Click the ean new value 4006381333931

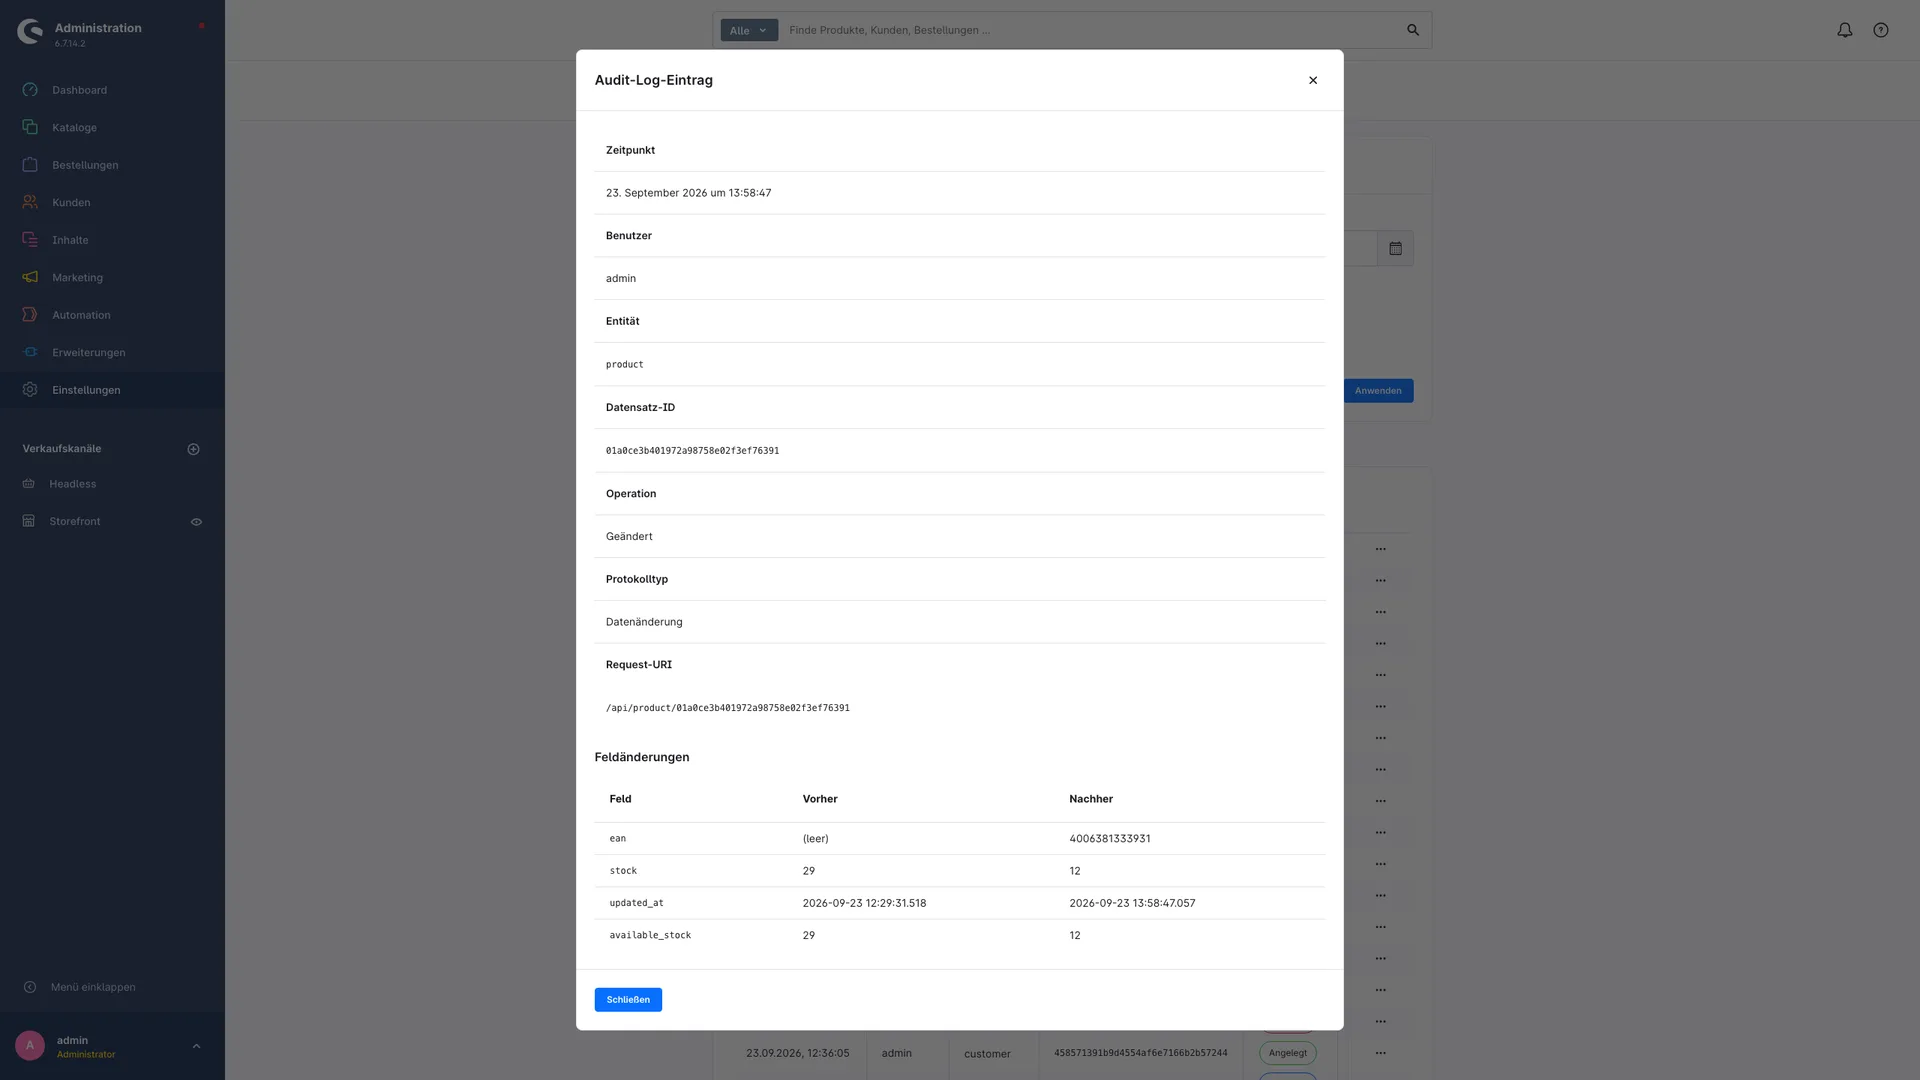pos(1109,839)
